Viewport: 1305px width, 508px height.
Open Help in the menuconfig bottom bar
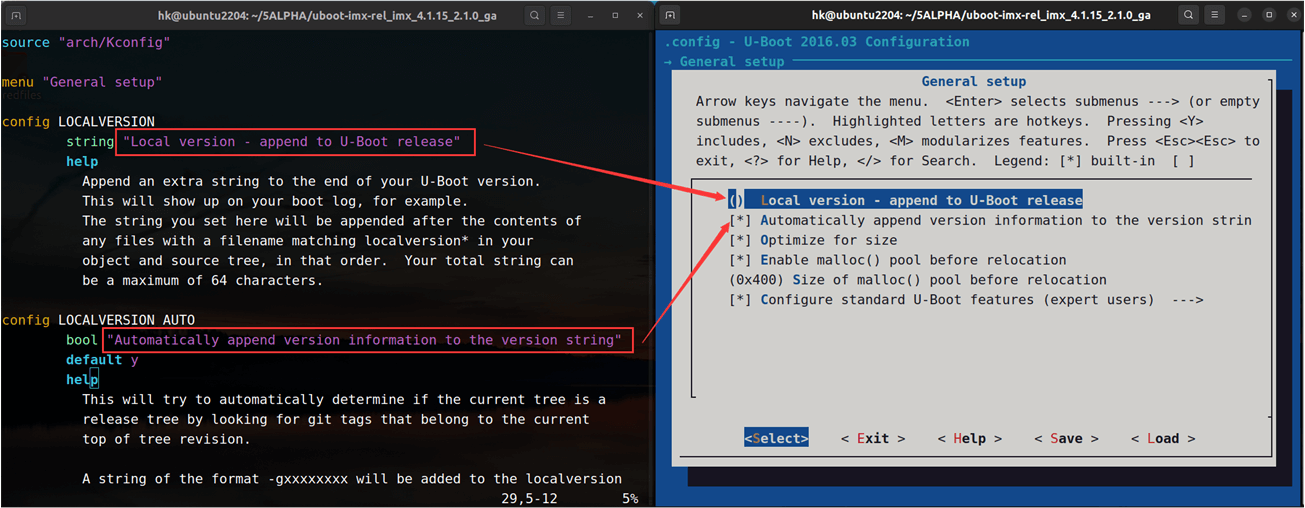point(969,439)
